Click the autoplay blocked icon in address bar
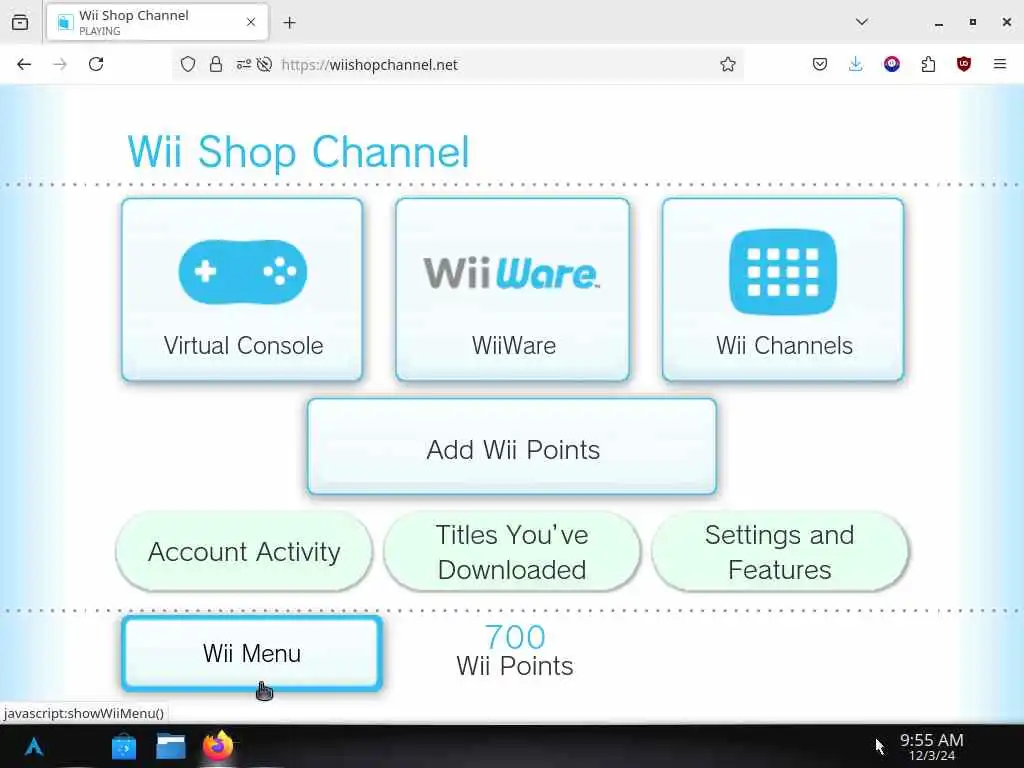 (x=264, y=65)
